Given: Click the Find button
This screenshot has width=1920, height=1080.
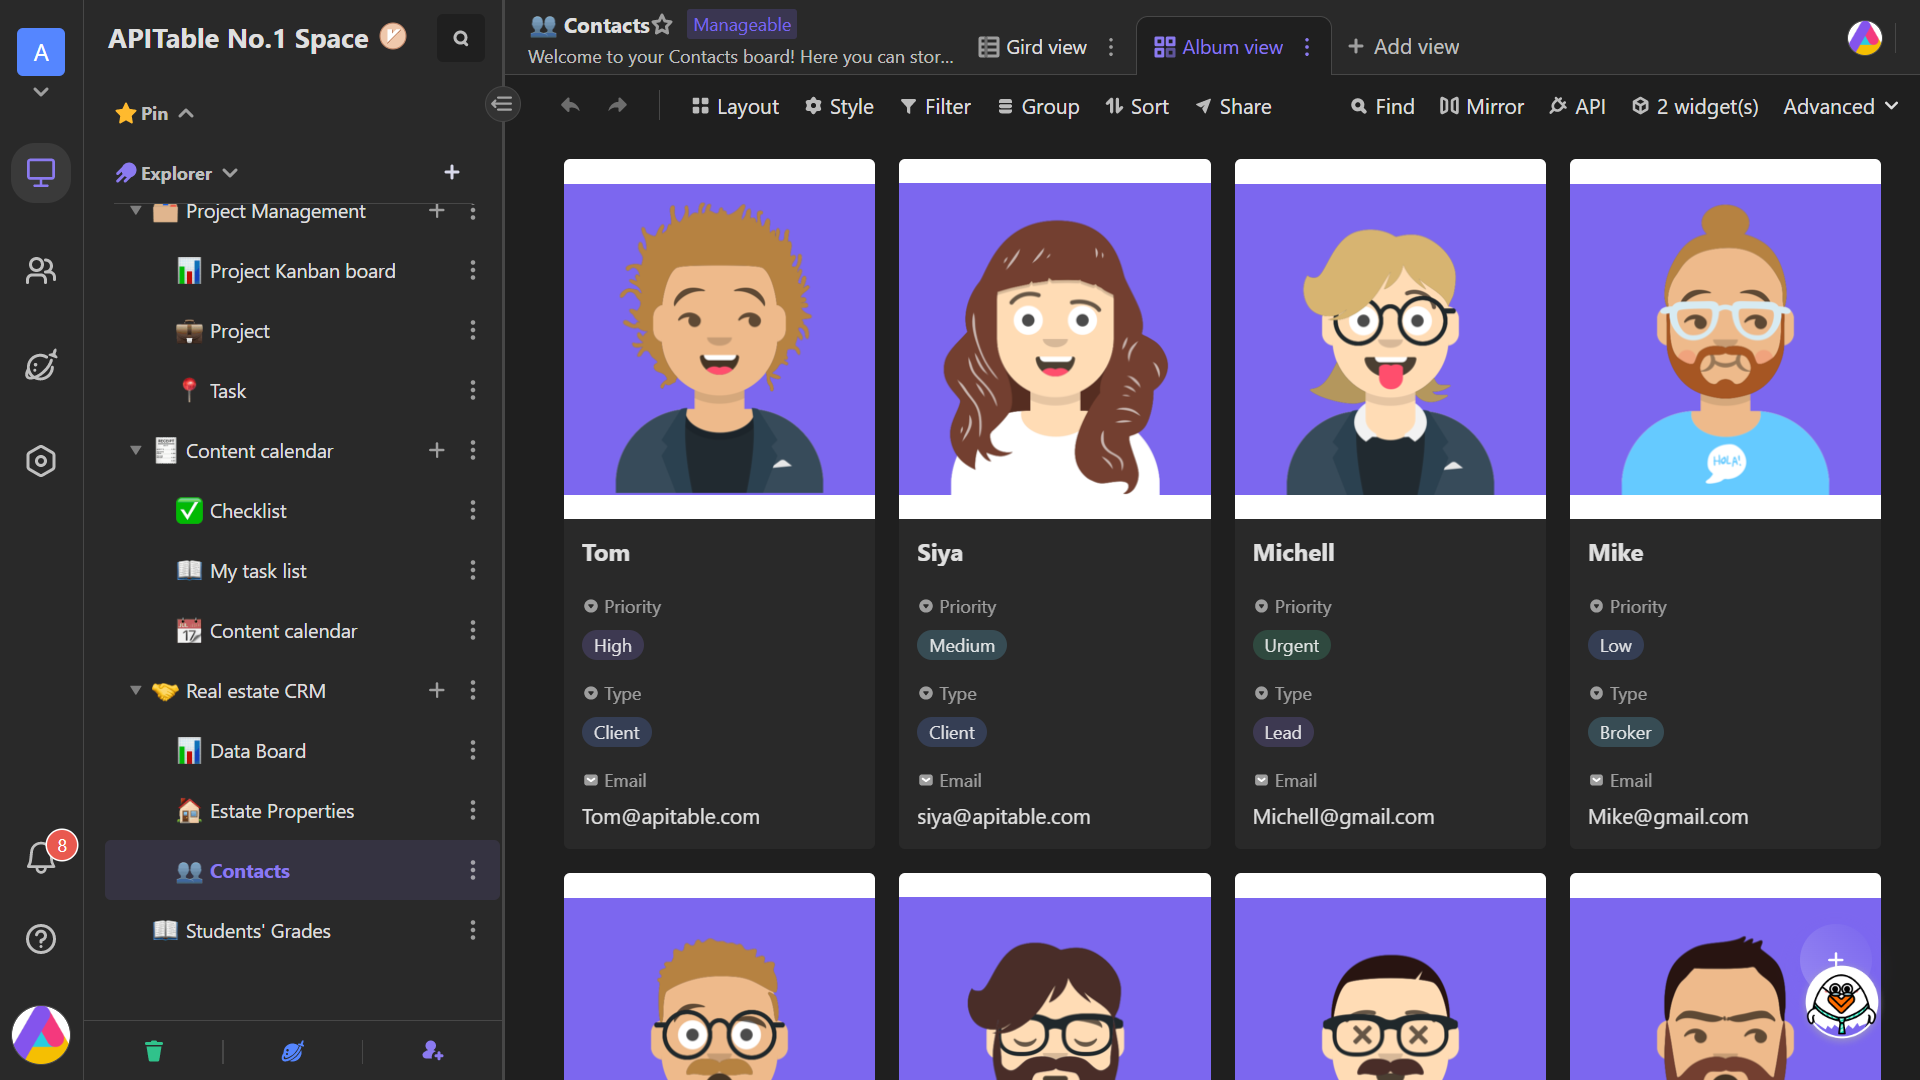Looking at the screenshot, I should [x=1382, y=106].
